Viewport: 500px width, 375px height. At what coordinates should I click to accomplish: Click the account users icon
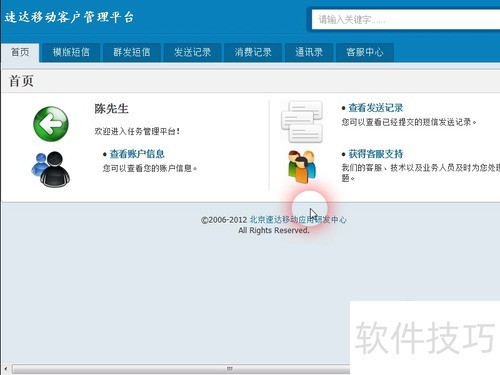click(x=51, y=169)
